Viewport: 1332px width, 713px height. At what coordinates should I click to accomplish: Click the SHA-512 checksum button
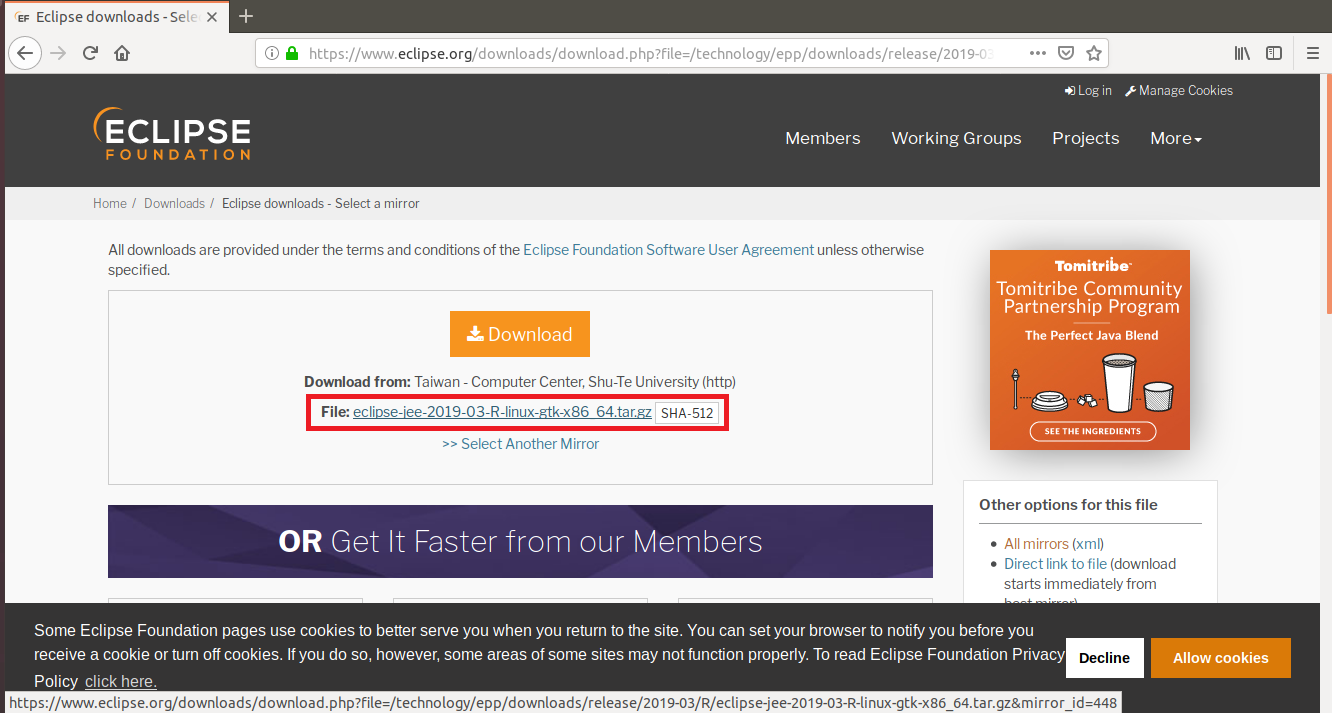point(687,413)
